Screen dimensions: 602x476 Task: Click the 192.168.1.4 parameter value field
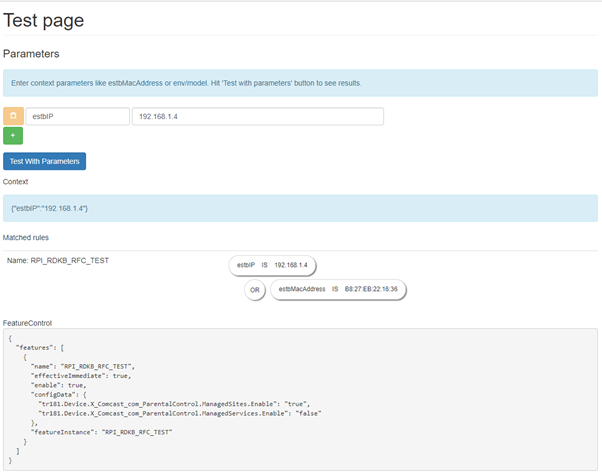pos(257,116)
